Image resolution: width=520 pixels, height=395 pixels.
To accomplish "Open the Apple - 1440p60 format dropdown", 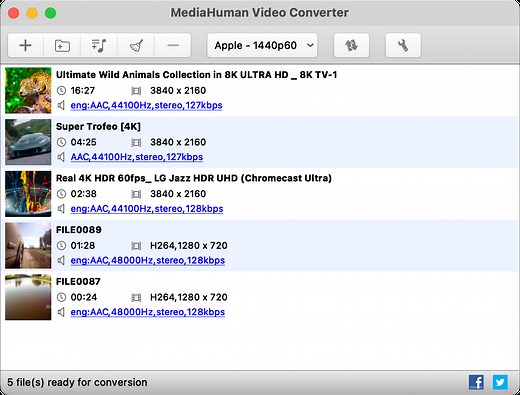I will [x=262, y=45].
